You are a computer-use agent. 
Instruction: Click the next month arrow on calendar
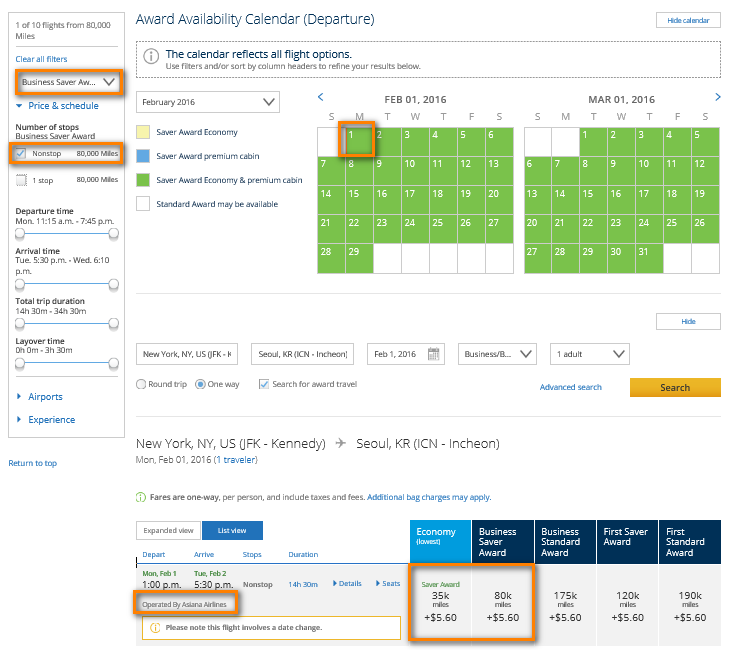(717, 97)
